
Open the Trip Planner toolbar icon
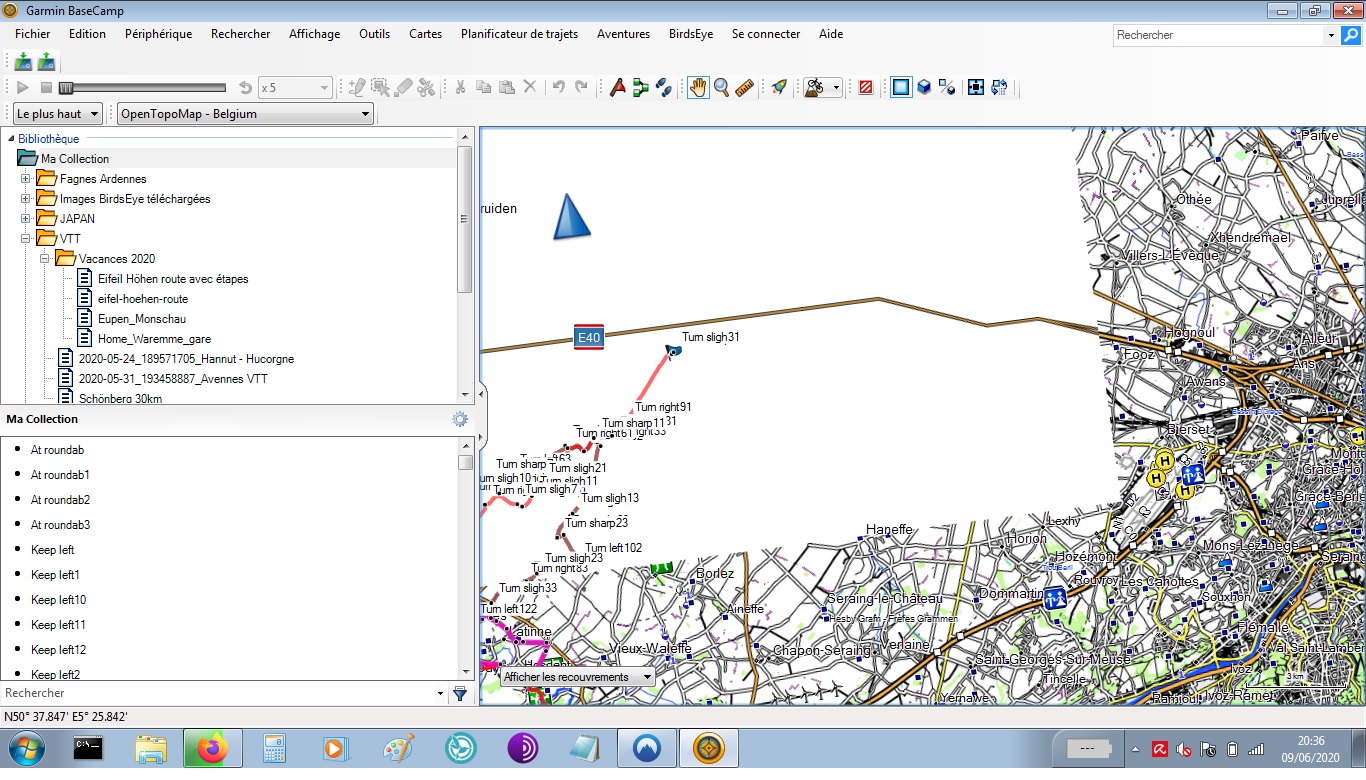[x=640, y=88]
